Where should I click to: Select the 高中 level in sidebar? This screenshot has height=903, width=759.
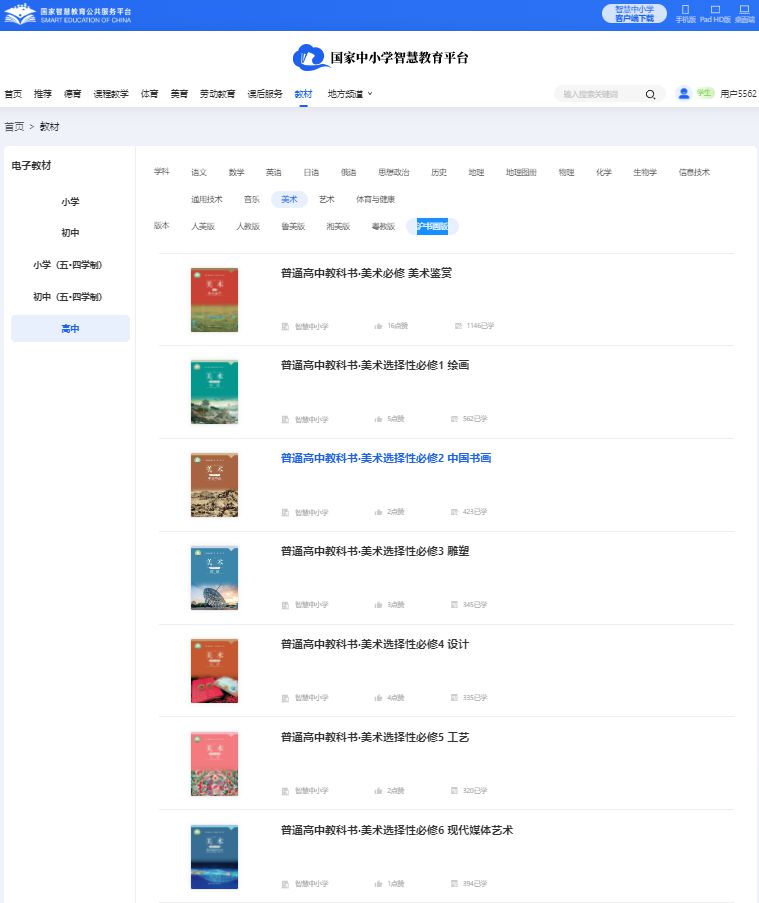[x=70, y=329]
